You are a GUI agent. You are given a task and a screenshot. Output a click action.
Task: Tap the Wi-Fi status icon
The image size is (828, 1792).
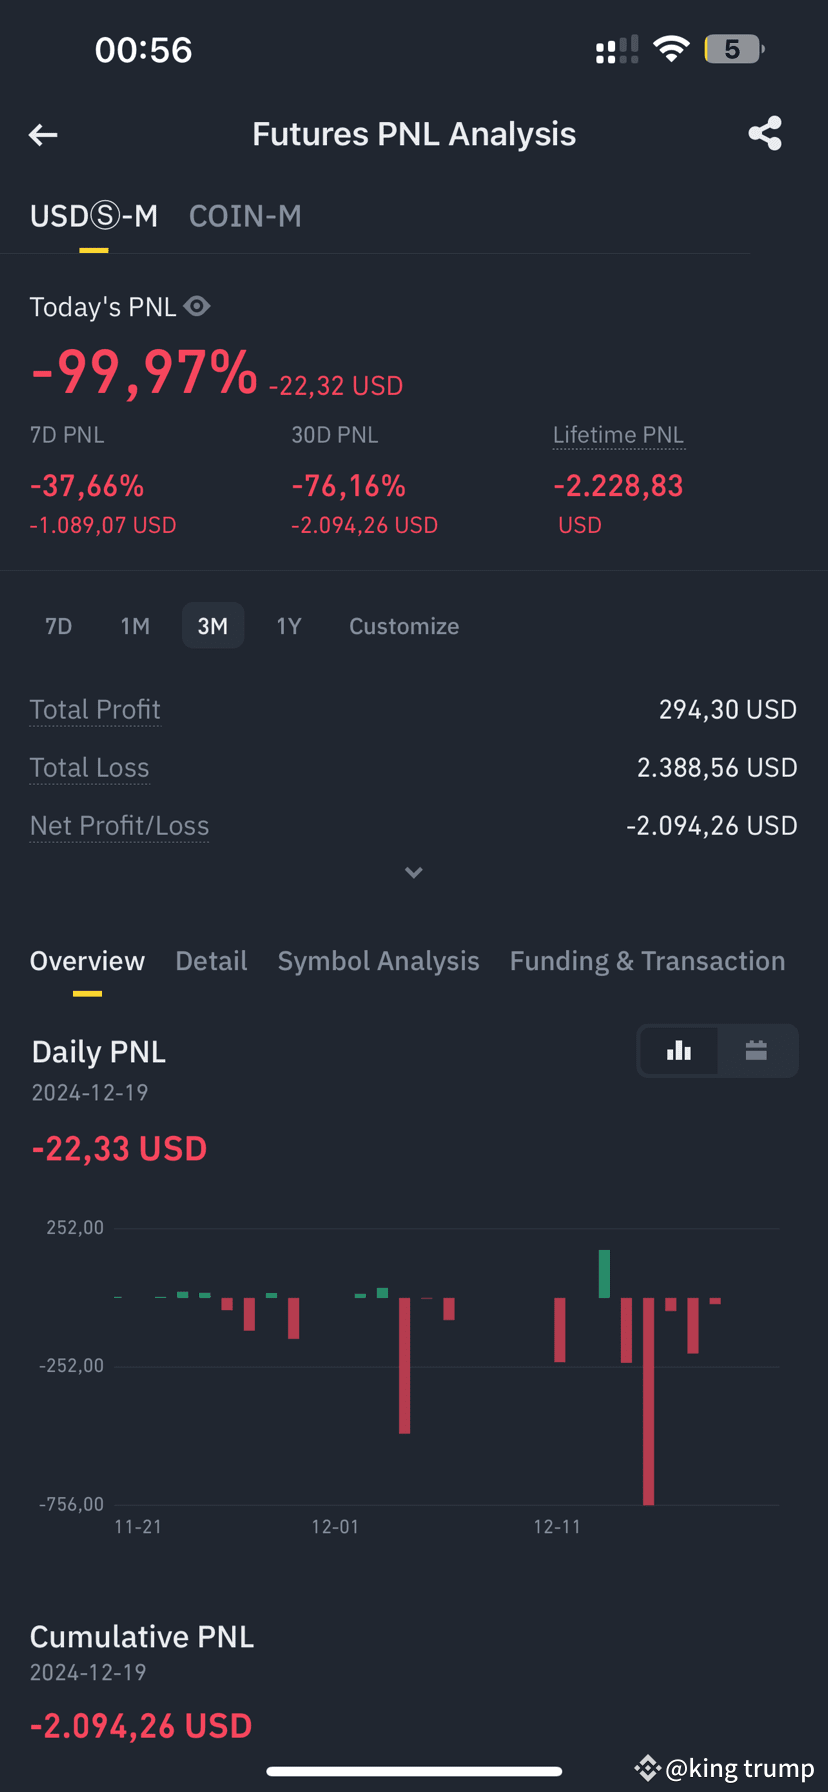tap(671, 49)
